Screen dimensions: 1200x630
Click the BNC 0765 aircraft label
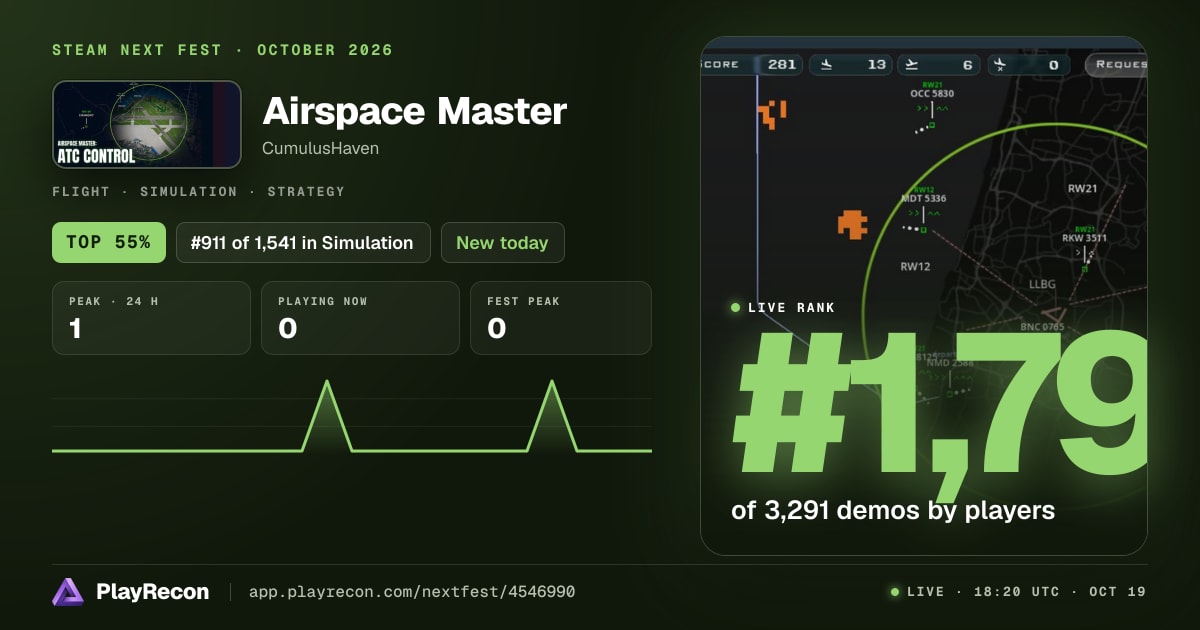(1042, 327)
